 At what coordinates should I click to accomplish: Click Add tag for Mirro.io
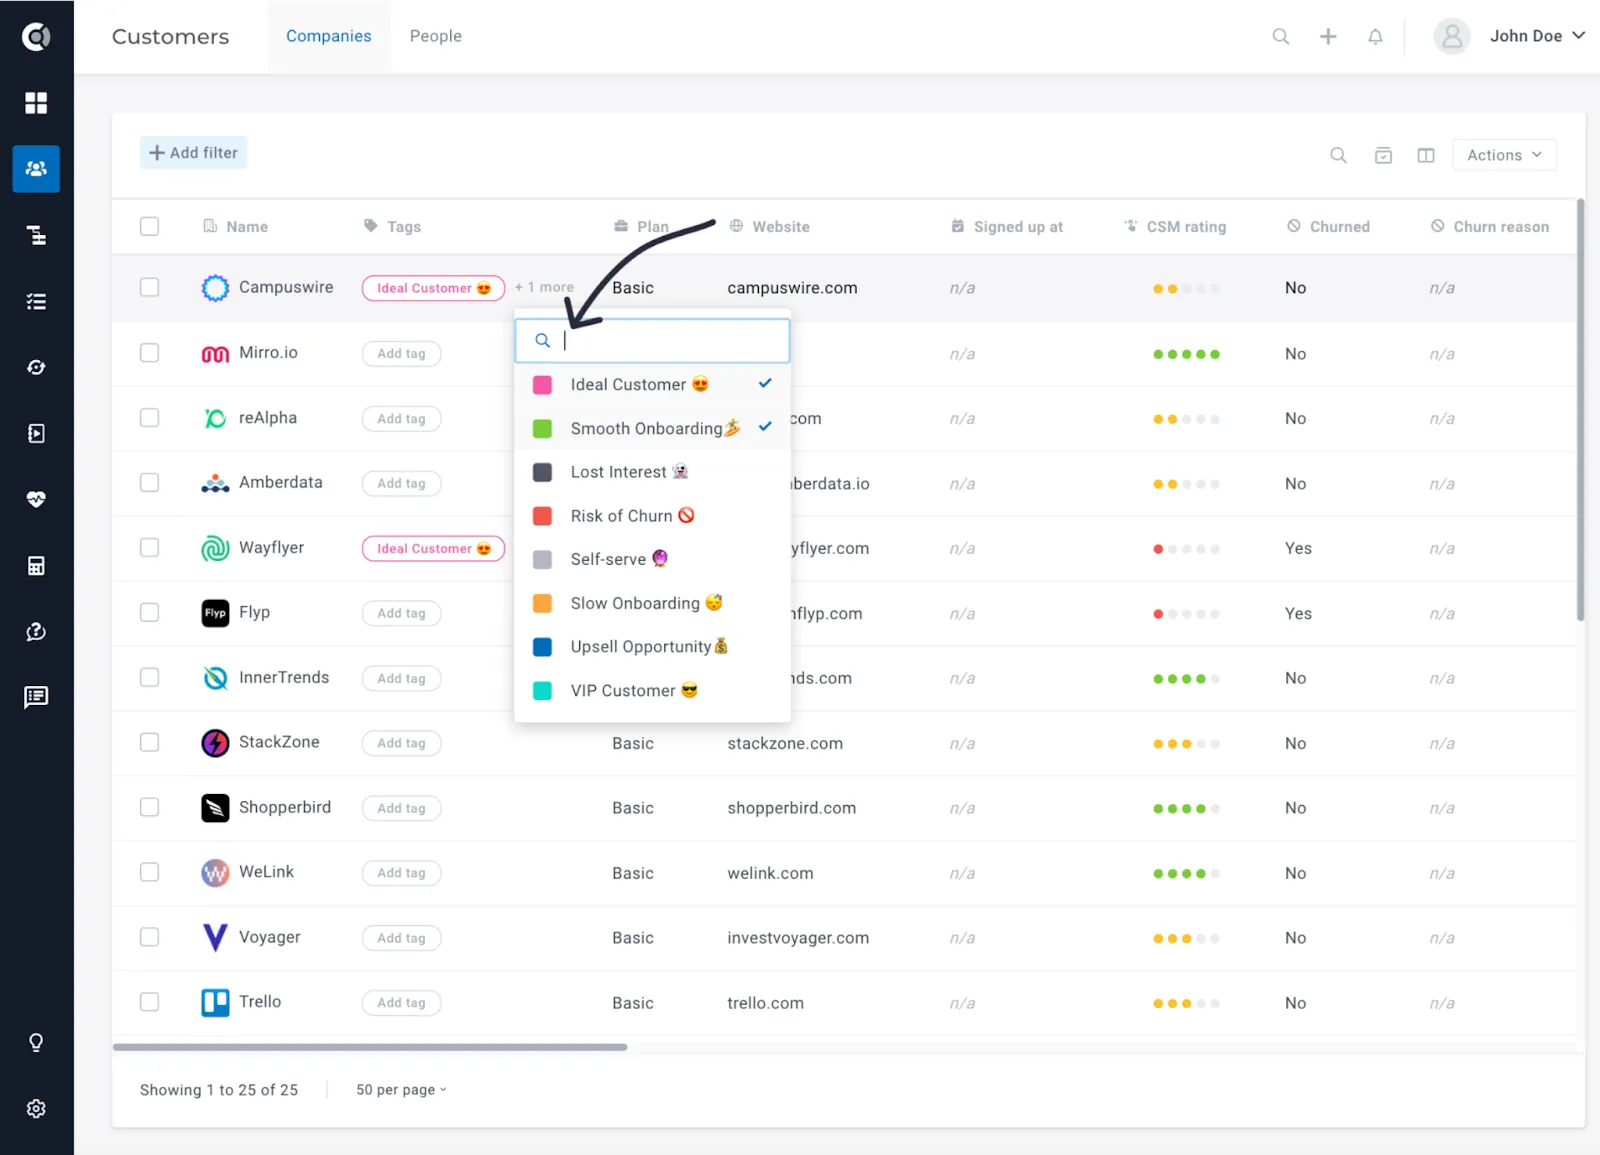tap(401, 353)
